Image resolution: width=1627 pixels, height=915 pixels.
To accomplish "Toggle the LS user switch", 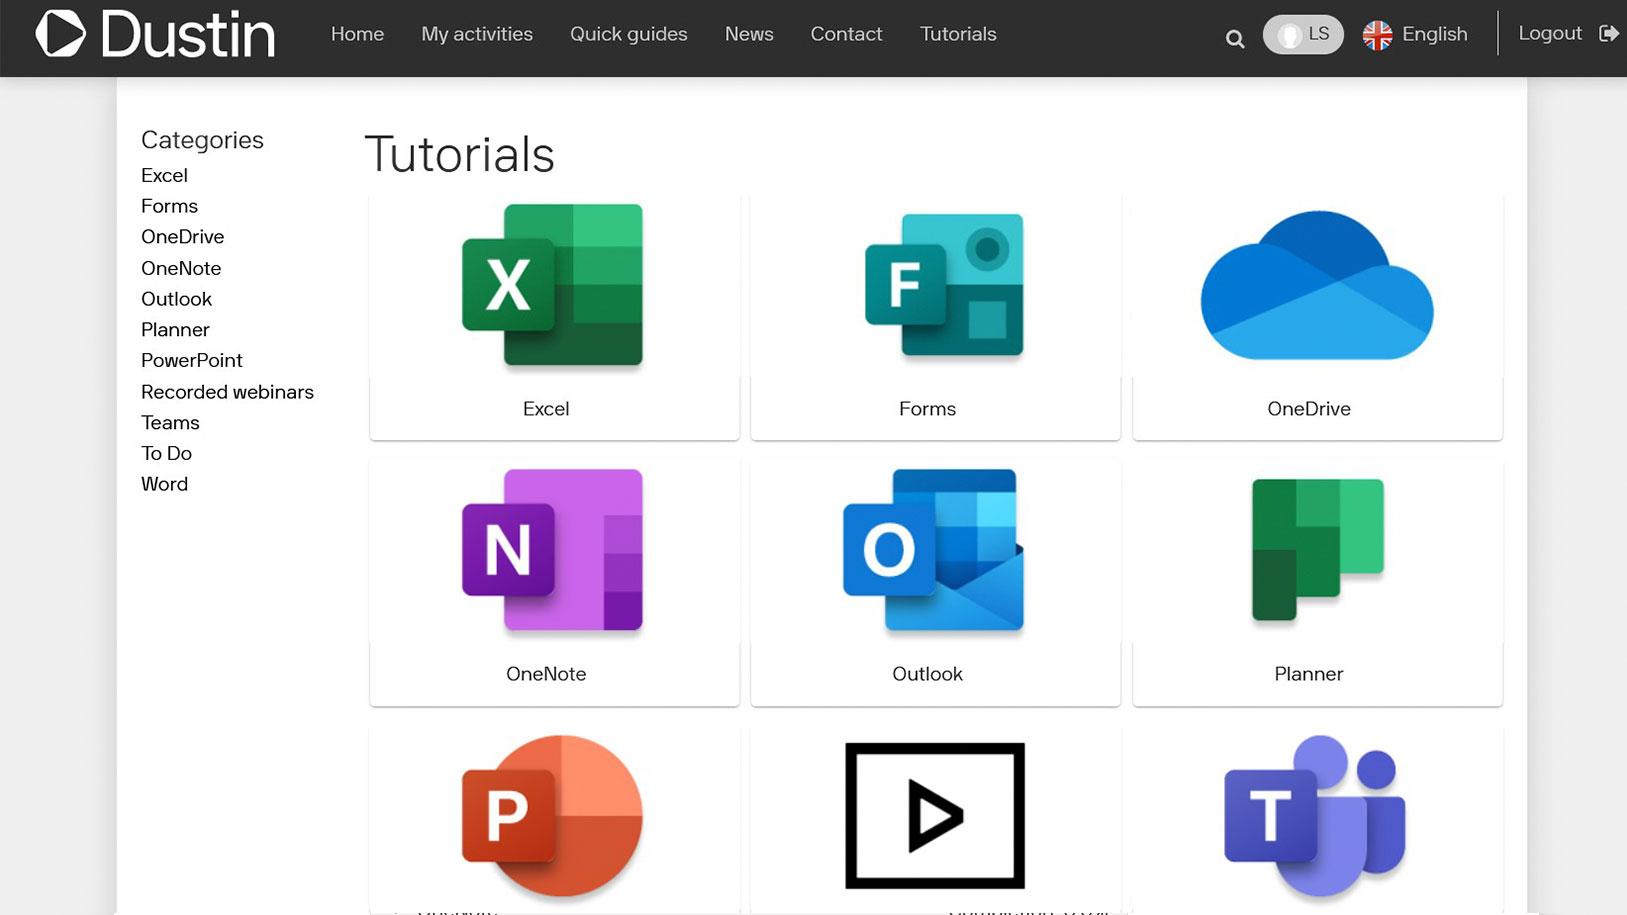I will [1303, 34].
